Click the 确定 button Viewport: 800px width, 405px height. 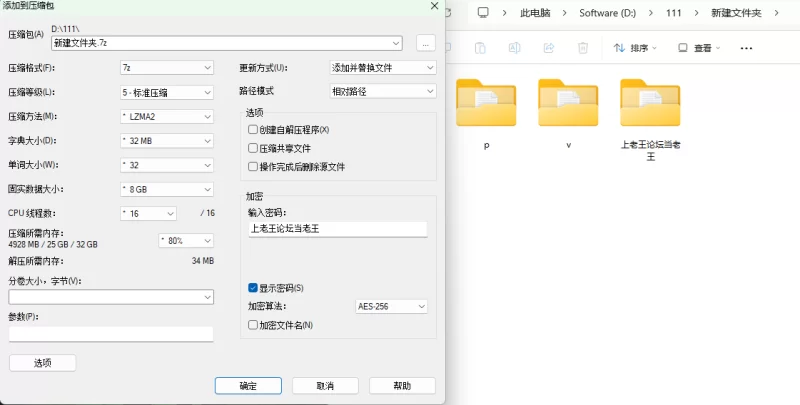pos(248,385)
